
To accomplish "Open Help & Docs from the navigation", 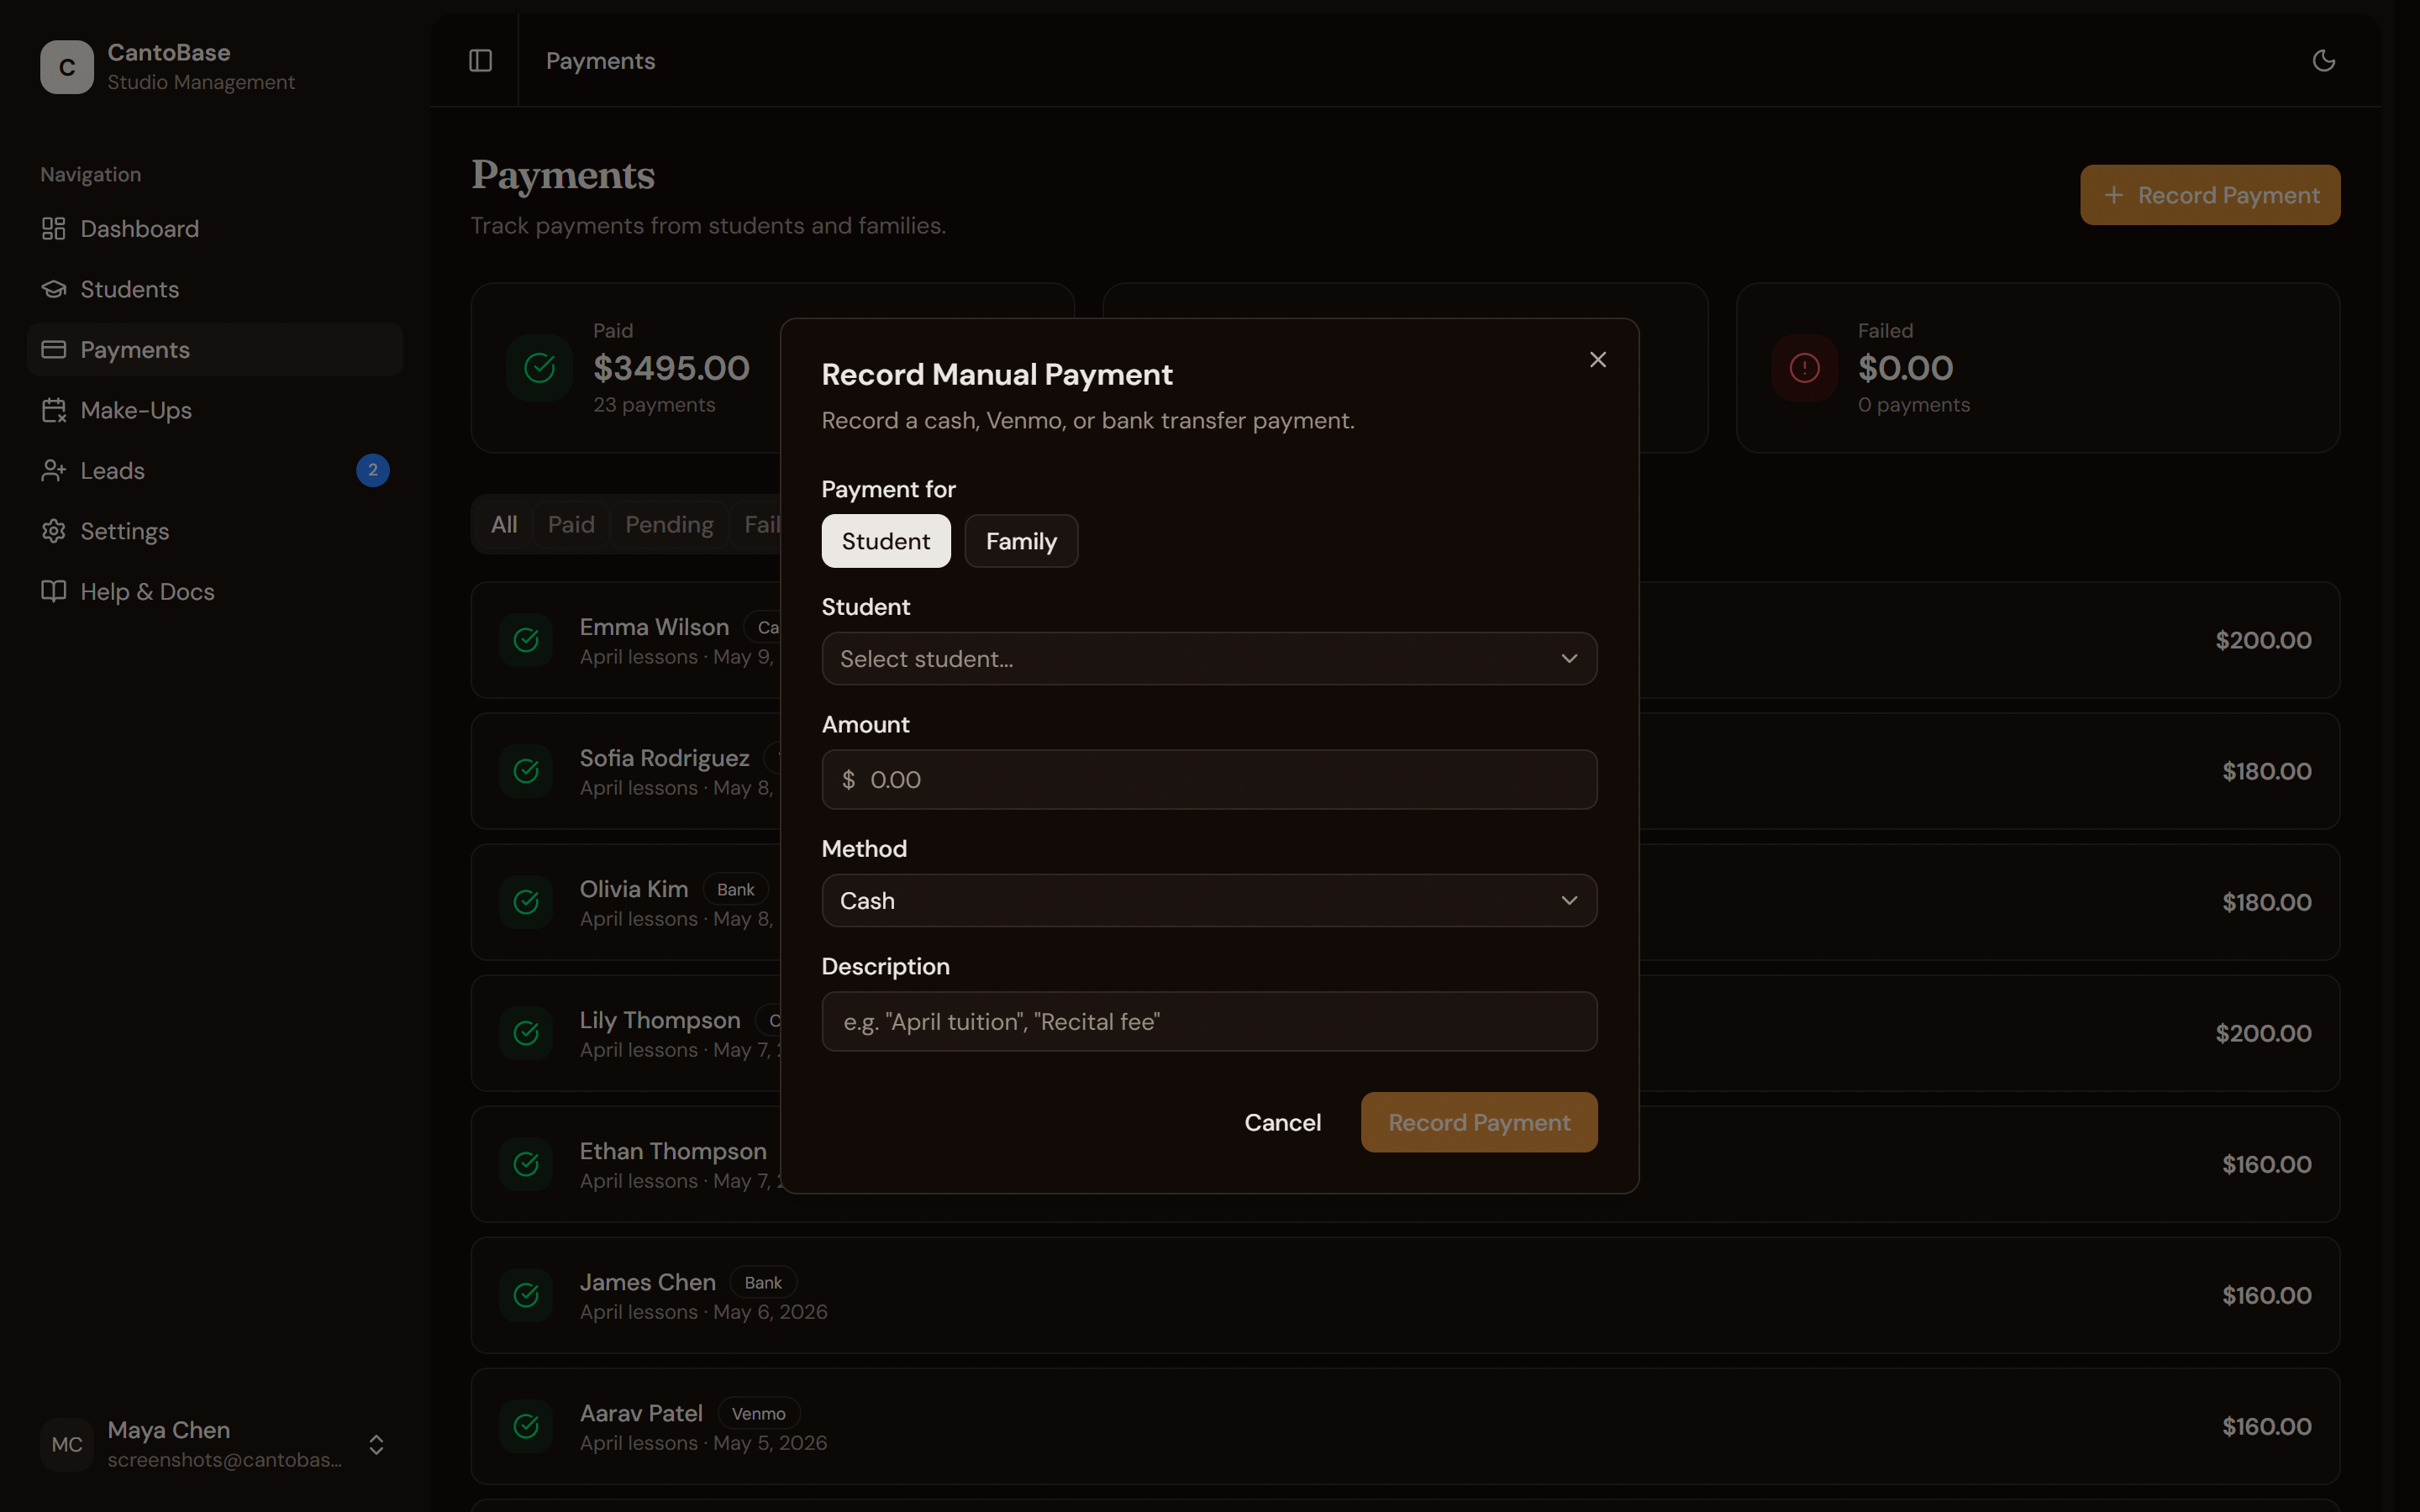I will [215, 591].
